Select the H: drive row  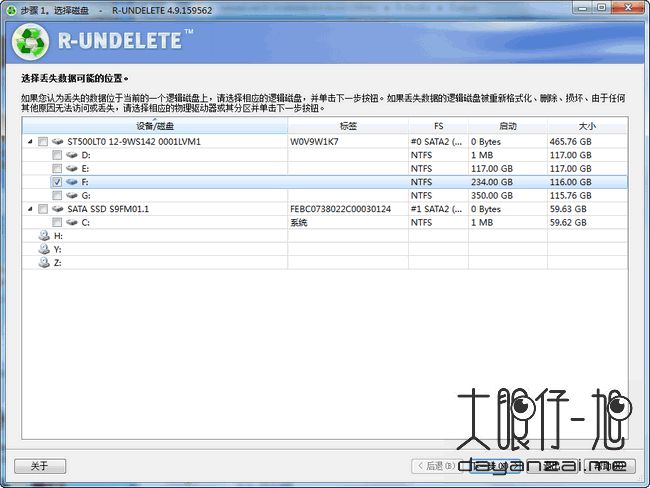point(325,236)
